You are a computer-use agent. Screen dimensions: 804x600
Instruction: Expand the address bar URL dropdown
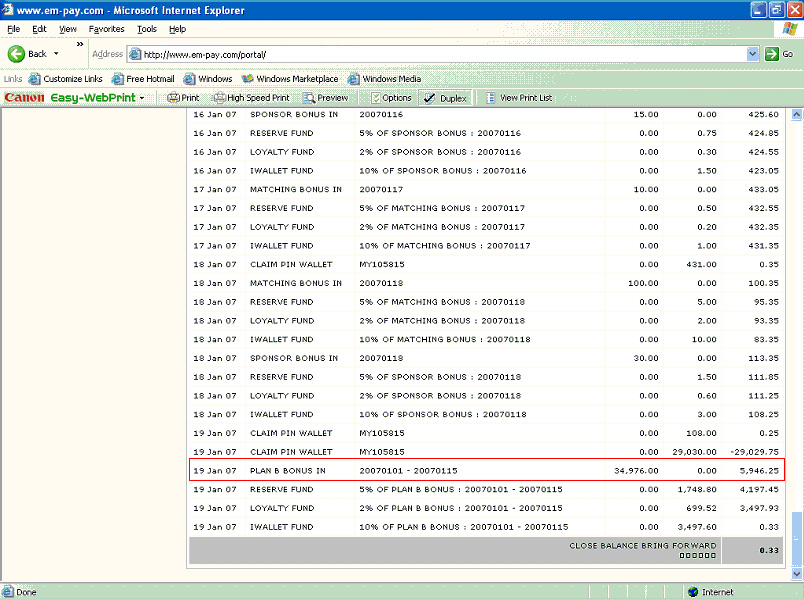pyautogui.click(x=753, y=54)
